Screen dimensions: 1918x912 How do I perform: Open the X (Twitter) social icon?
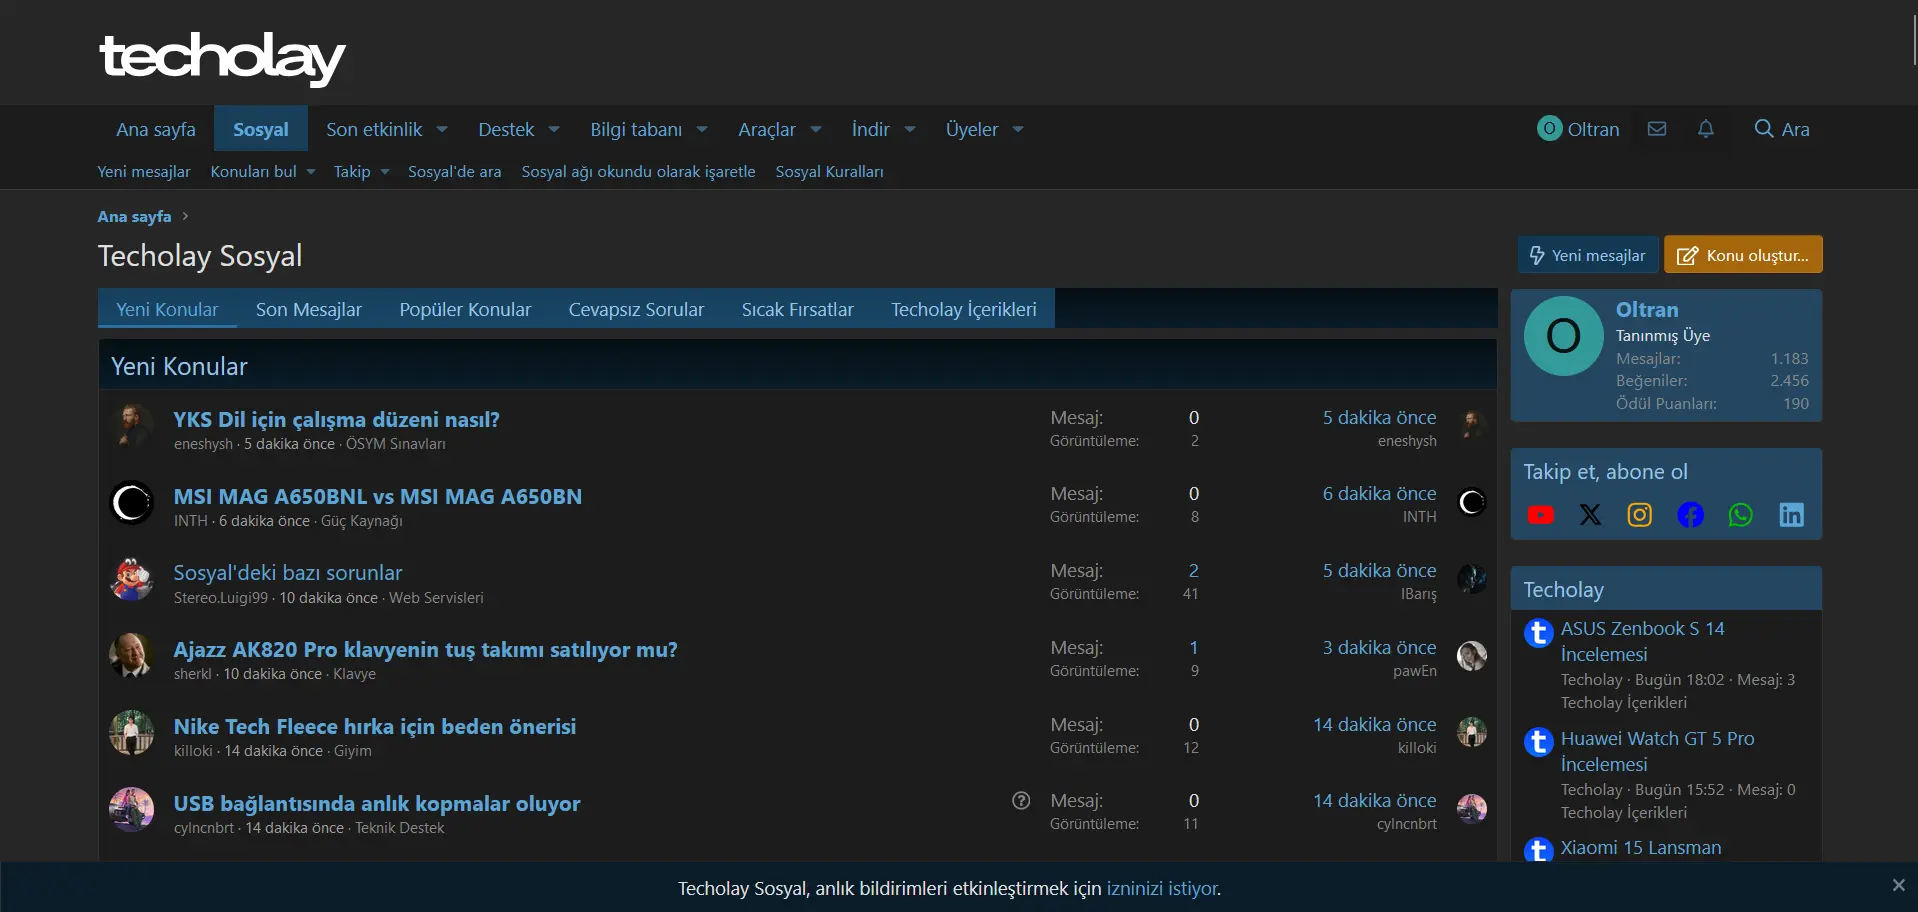click(x=1590, y=515)
